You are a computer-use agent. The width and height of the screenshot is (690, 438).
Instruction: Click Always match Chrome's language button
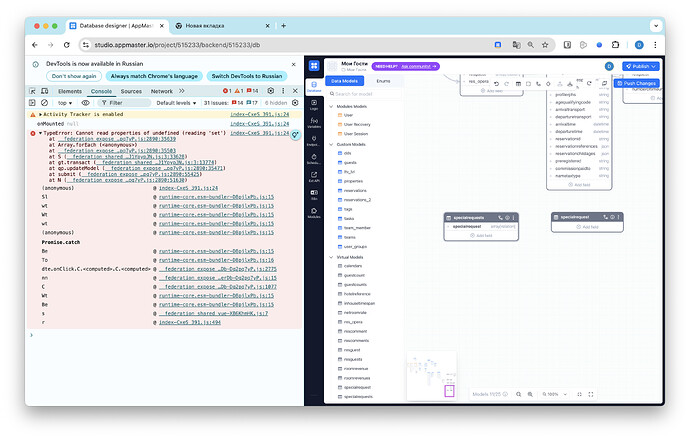click(x=154, y=76)
